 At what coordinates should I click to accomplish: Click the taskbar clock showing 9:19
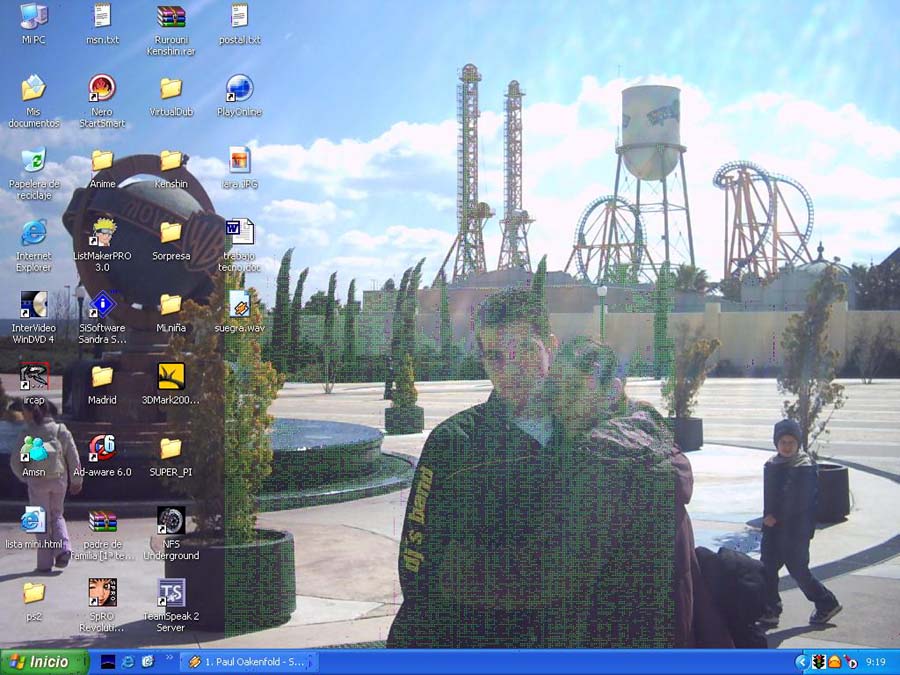[x=875, y=662]
